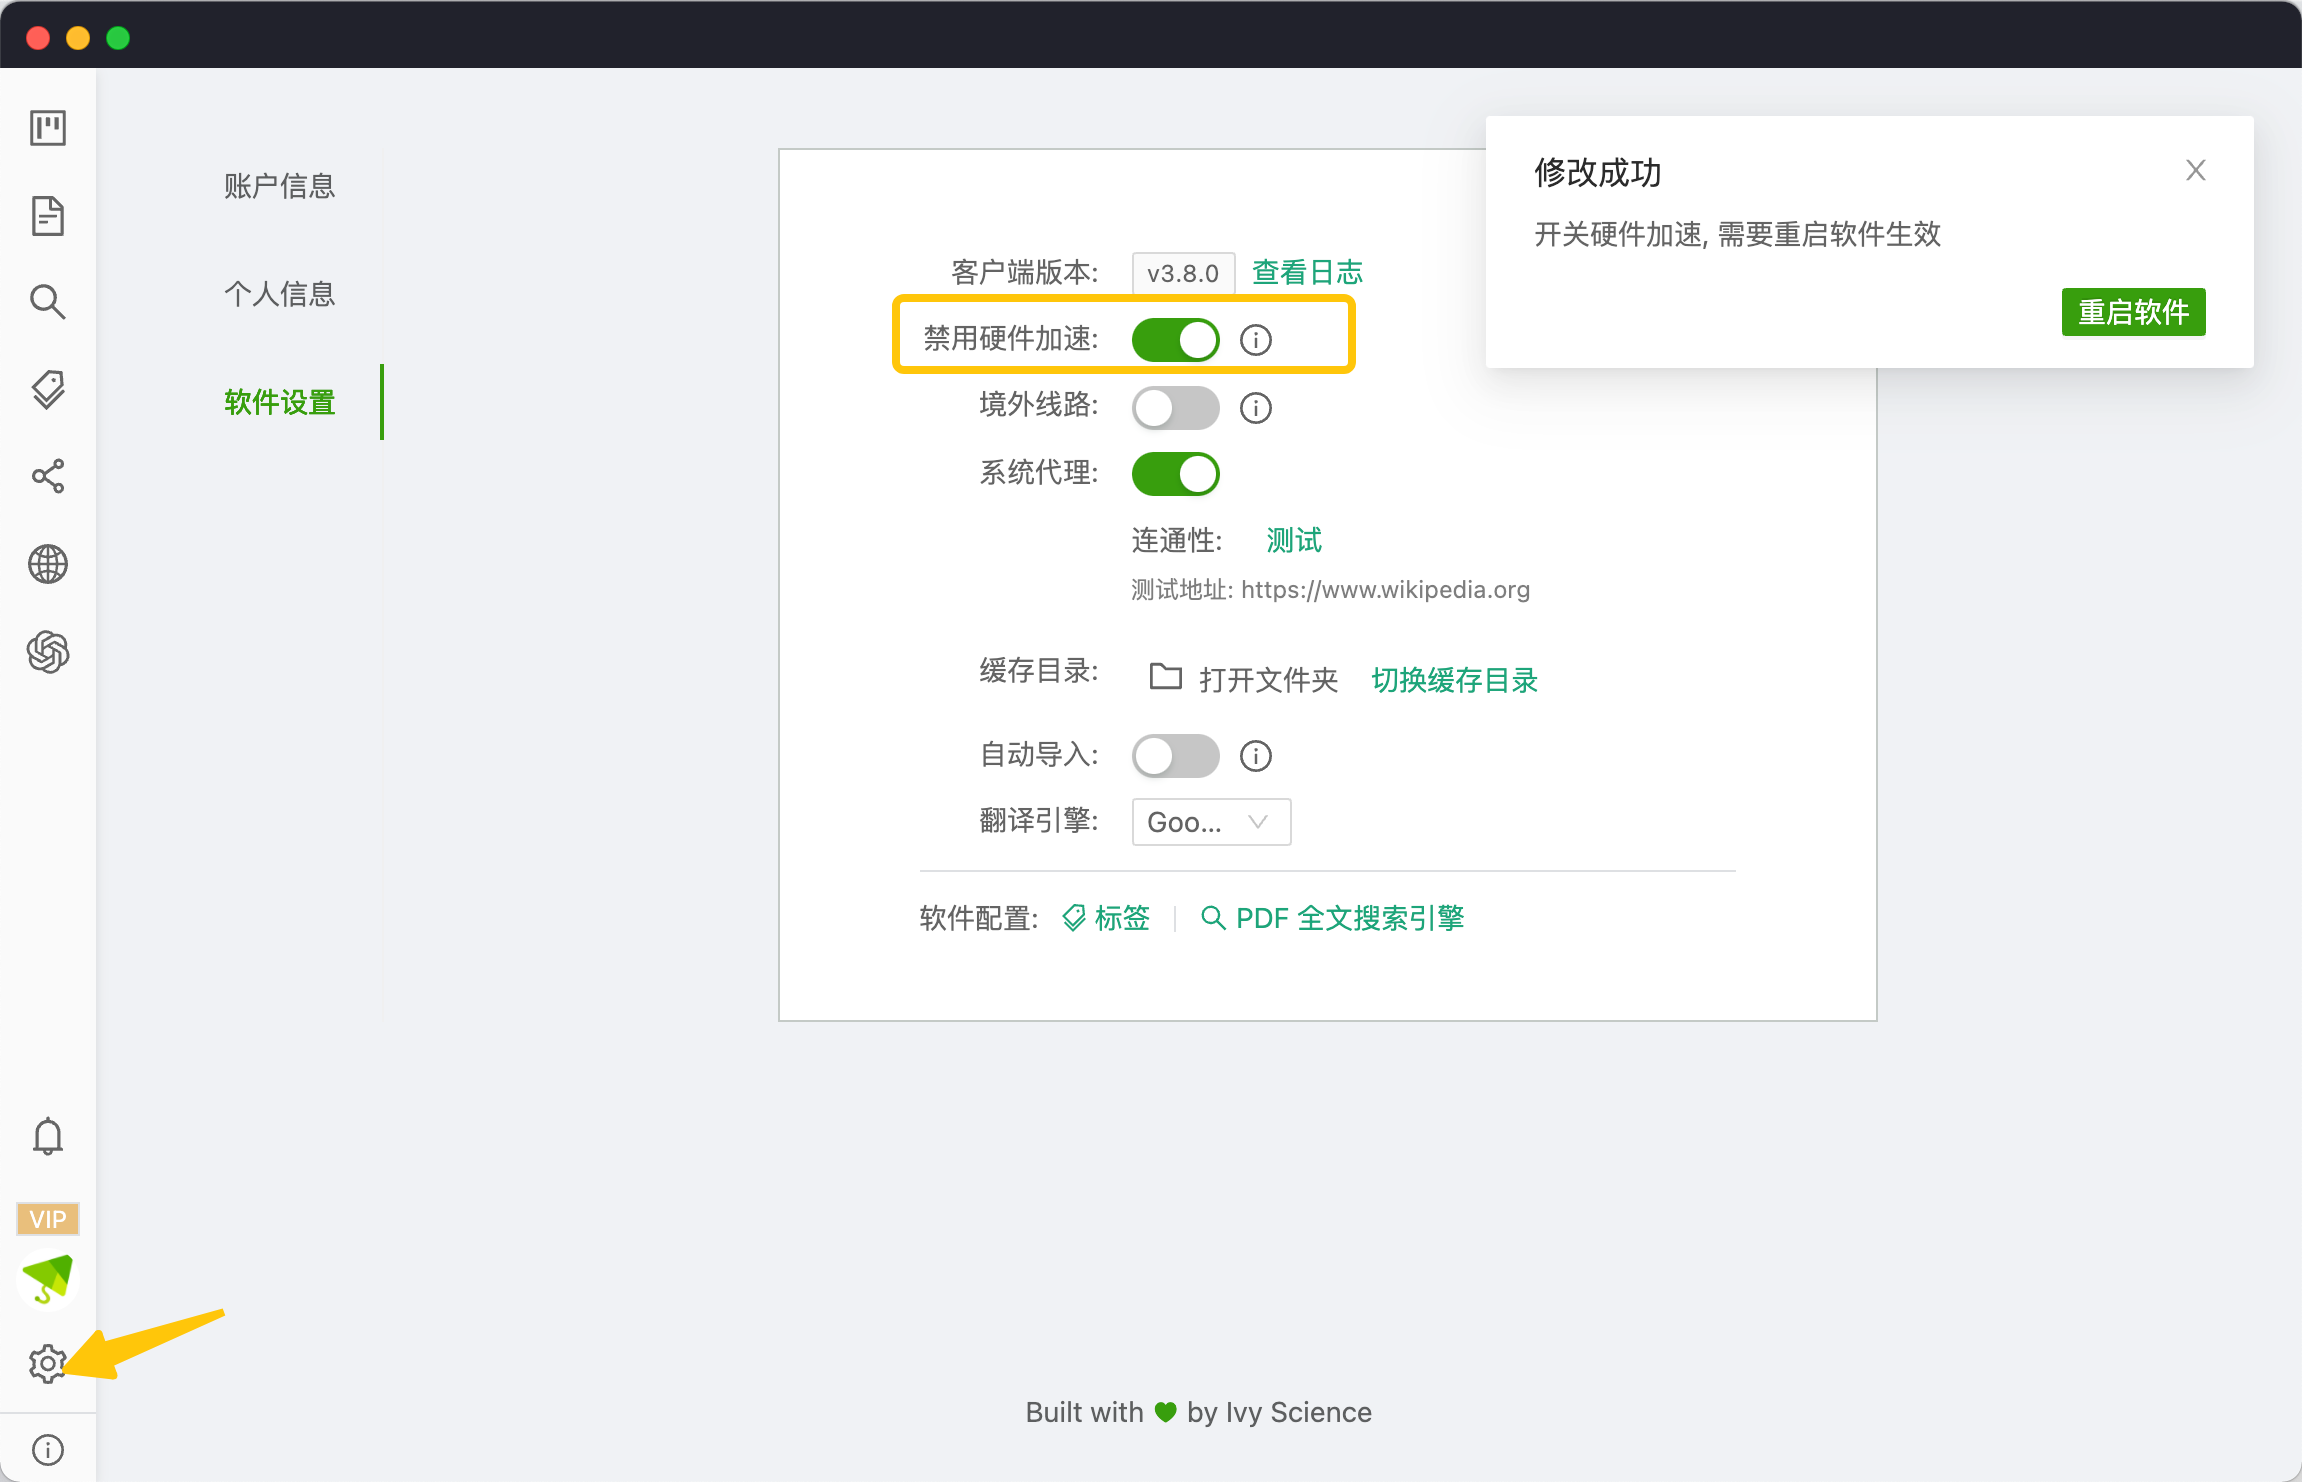
Task: Click the green maximize window button
Action: [x=118, y=38]
